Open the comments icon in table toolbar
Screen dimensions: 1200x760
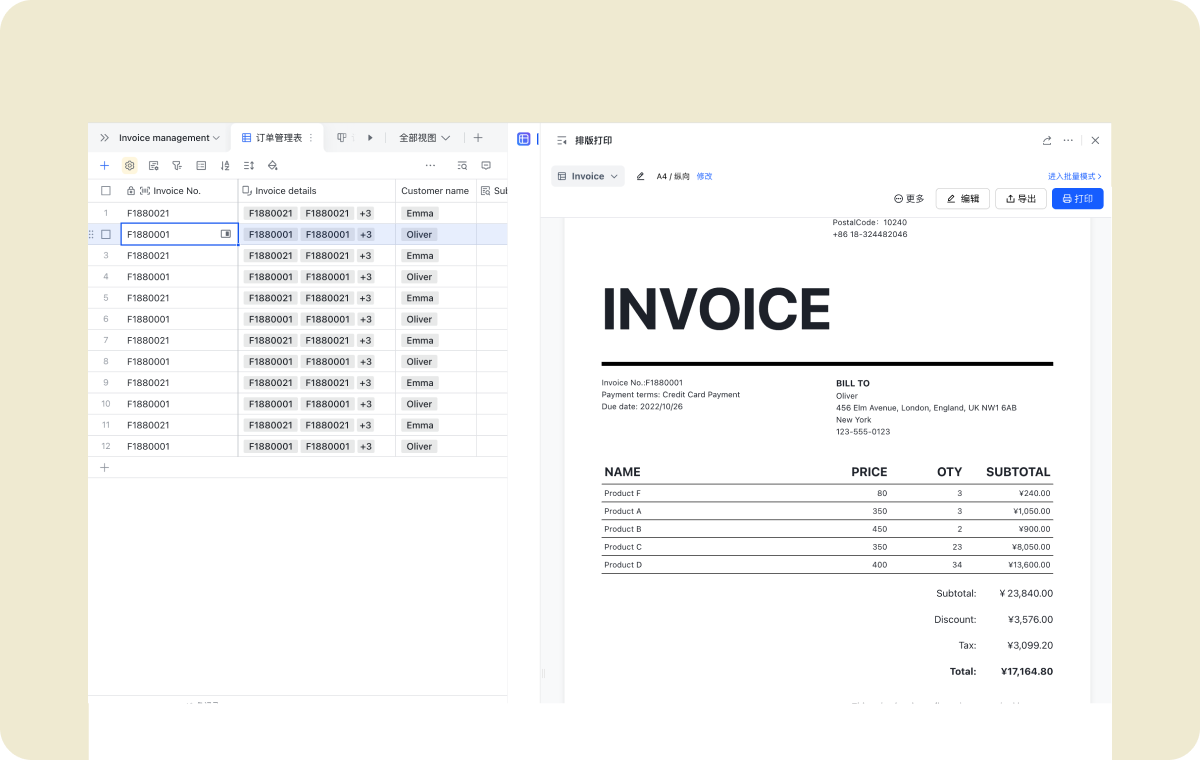(486, 165)
